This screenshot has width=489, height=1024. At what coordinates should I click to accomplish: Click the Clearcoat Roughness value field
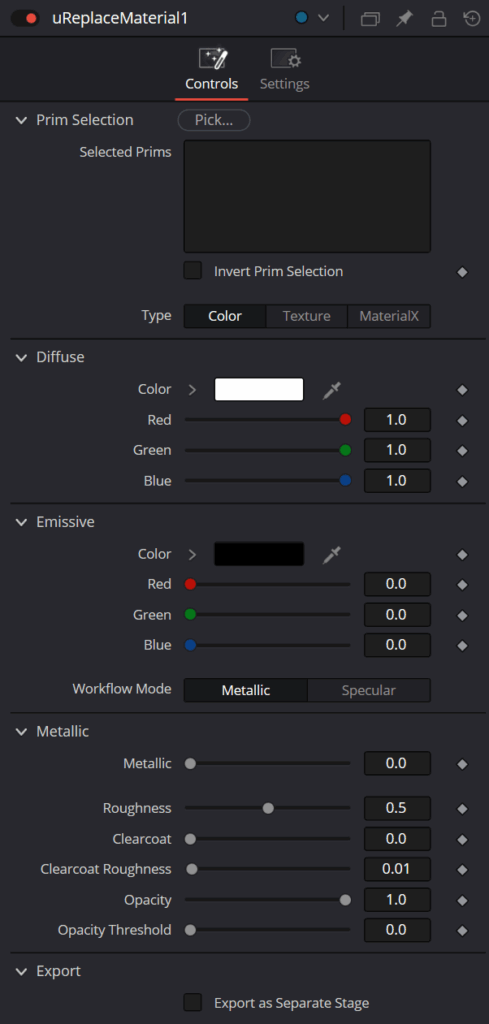tap(397, 869)
